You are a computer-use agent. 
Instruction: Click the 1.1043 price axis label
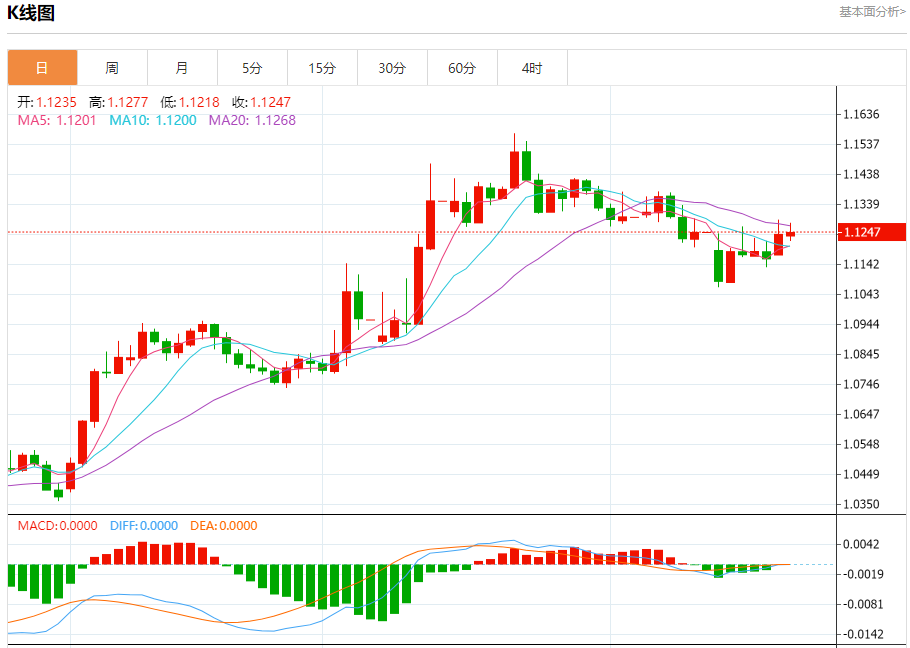[862, 294]
